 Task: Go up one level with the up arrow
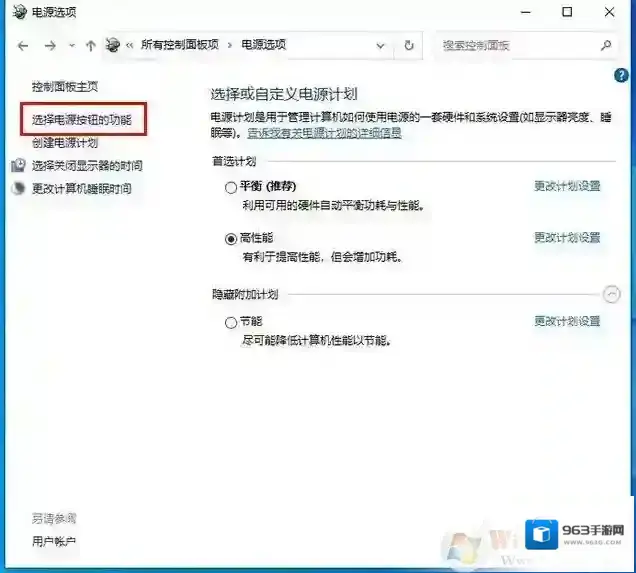pos(91,46)
